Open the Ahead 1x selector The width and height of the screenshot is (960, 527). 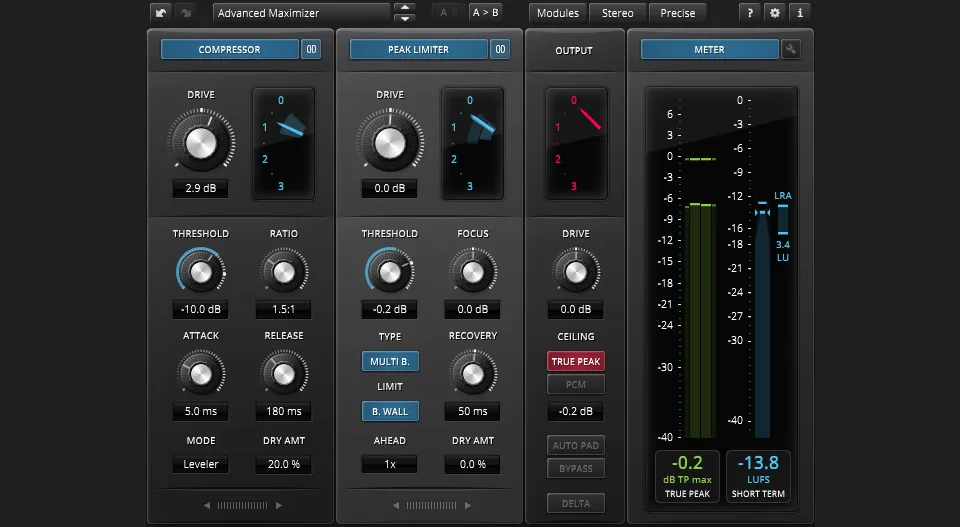pyautogui.click(x=389, y=464)
